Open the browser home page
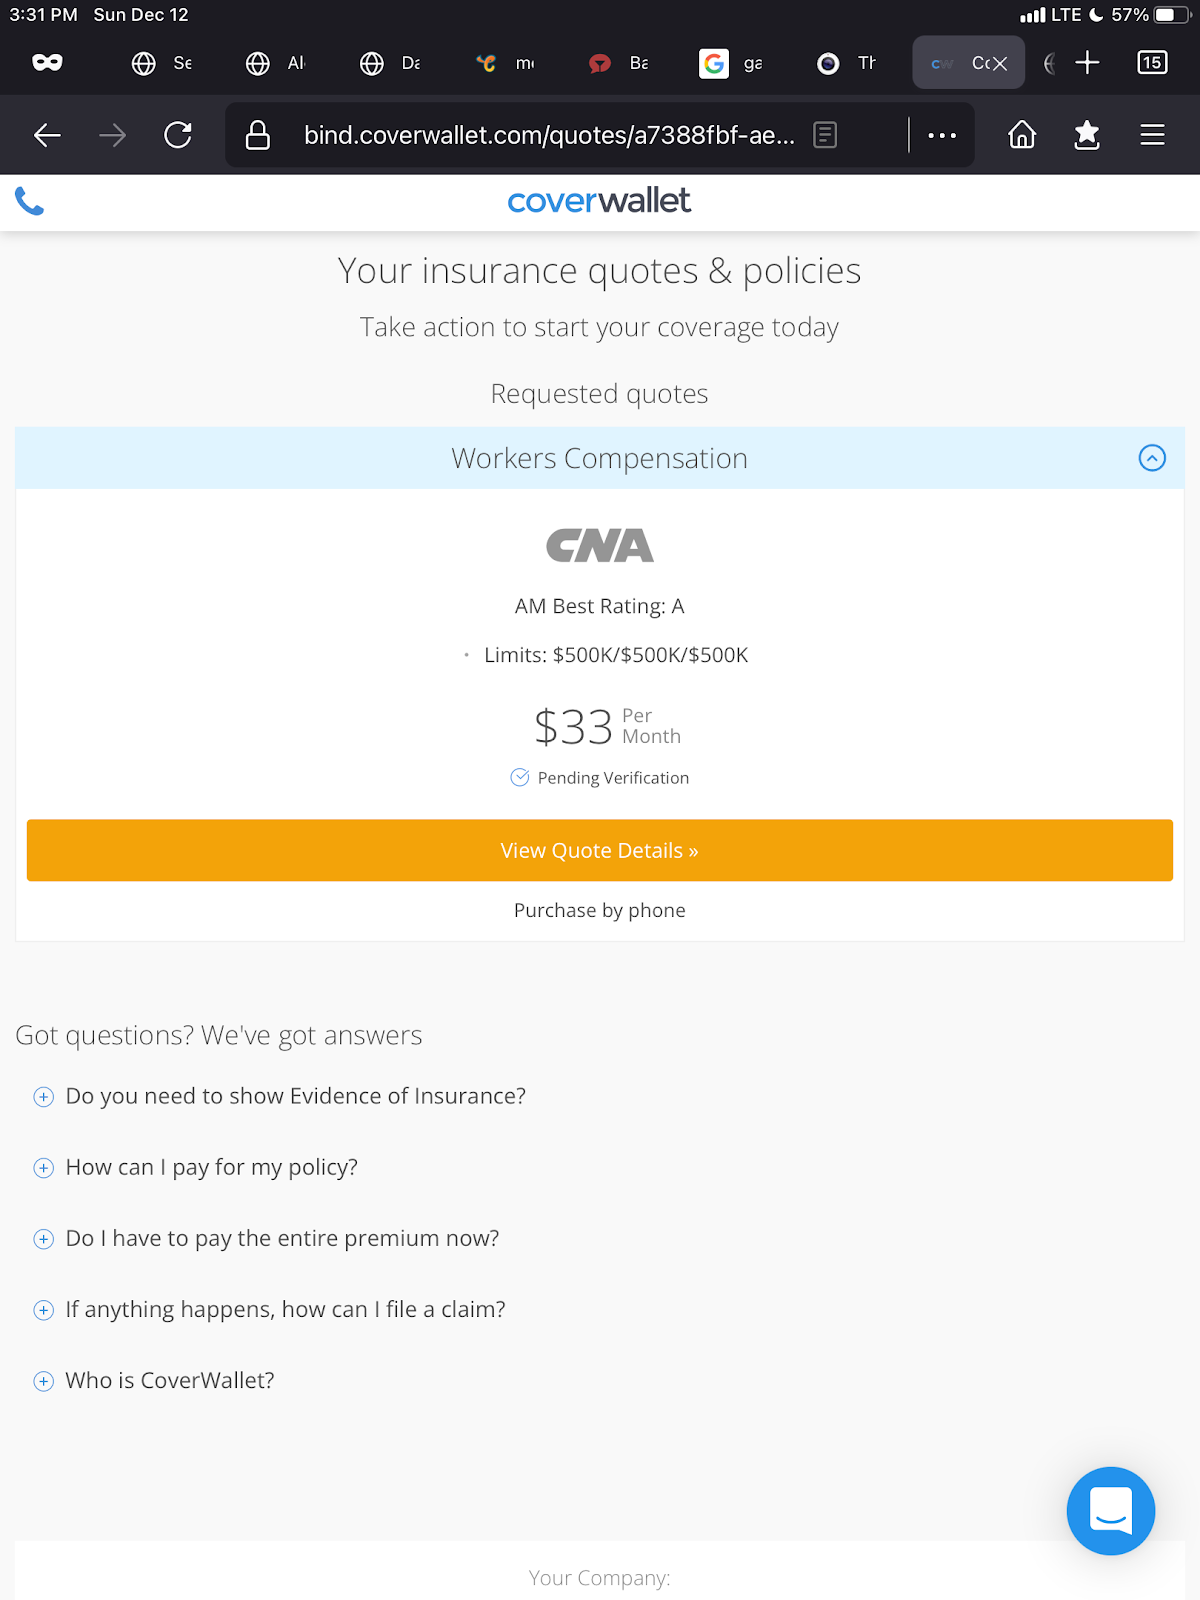 pyautogui.click(x=1022, y=135)
